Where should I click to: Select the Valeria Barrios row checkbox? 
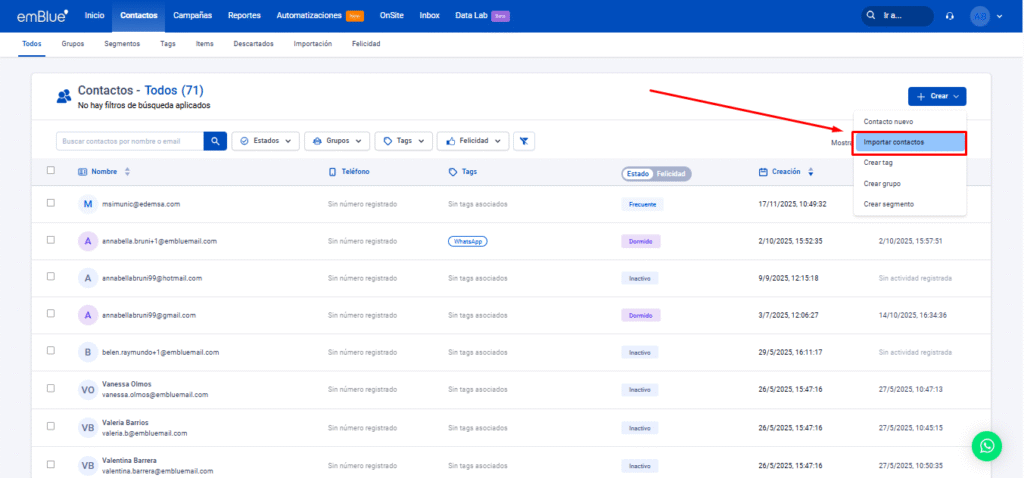tap(51, 427)
